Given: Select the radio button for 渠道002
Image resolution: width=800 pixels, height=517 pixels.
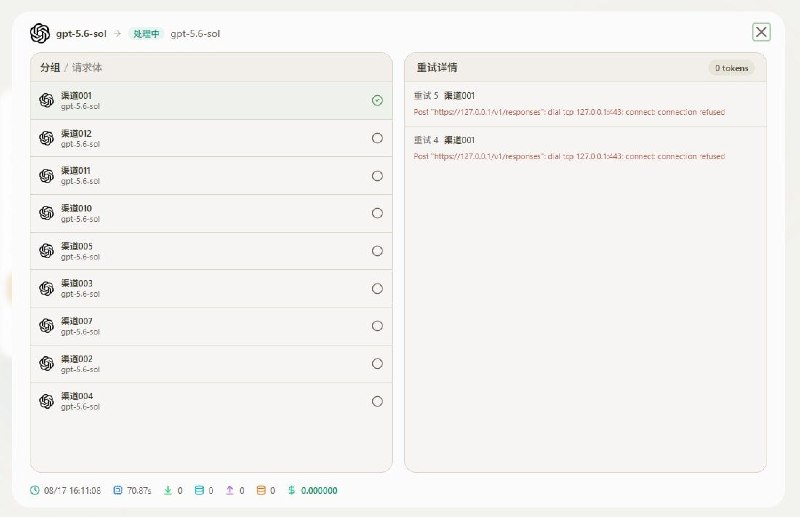Looking at the screenshot, I should [x=377, y=364].
